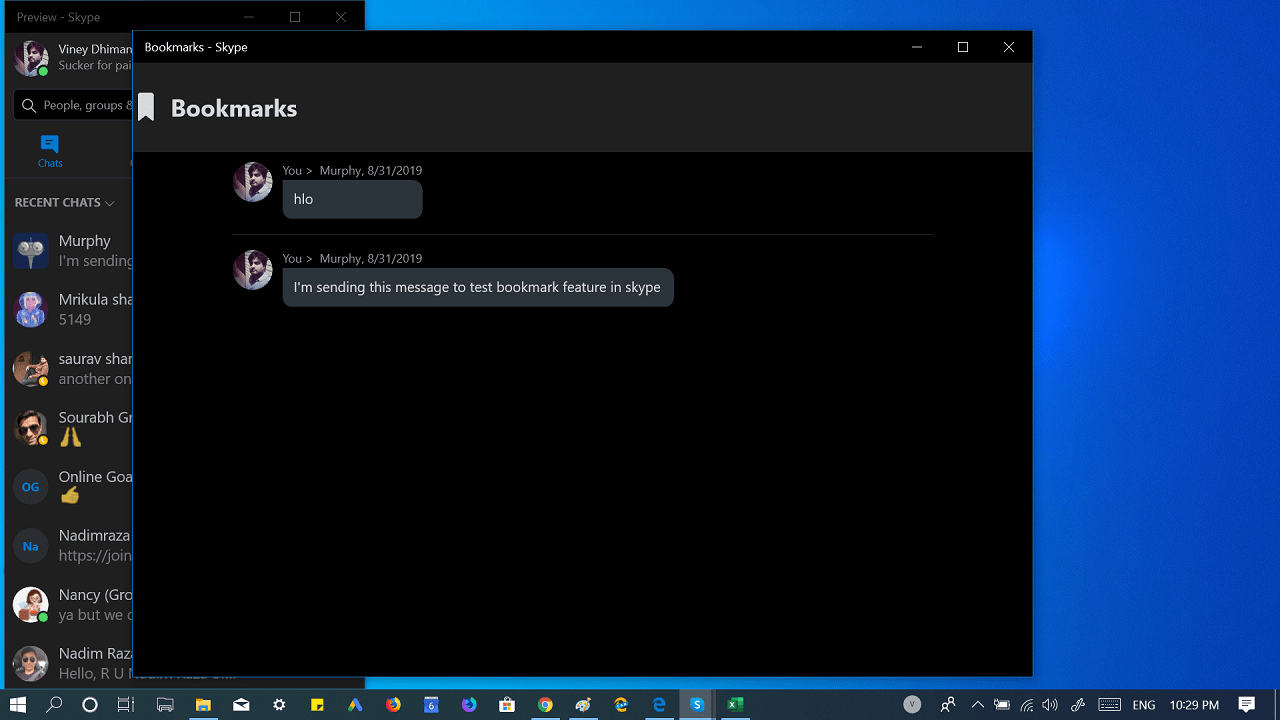Open Sticky Notes on the taskbar
Viewport: 1280px width, 720px height.
317,705
